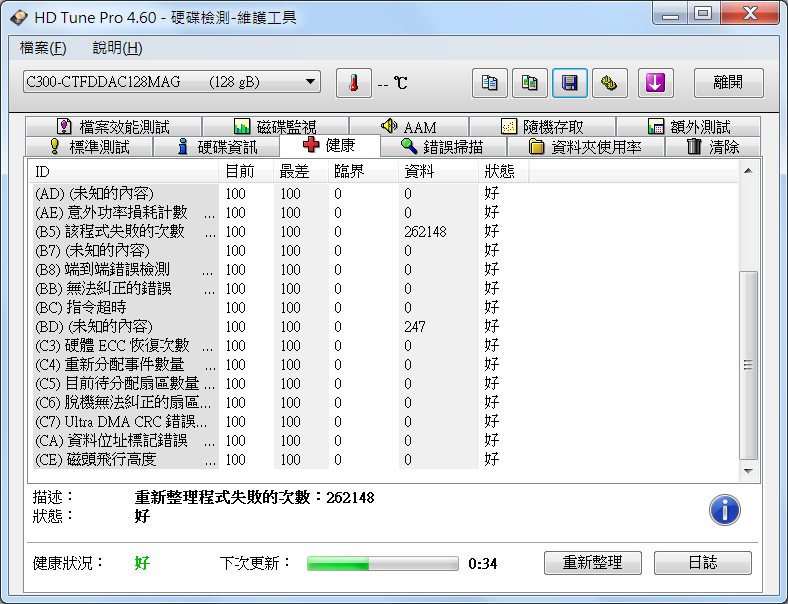Image resolution: width=788 pixels, height=604 pixels.
Task: Select the (B8) 端到端錯誤檢測 row
Action: pos(384,270)
